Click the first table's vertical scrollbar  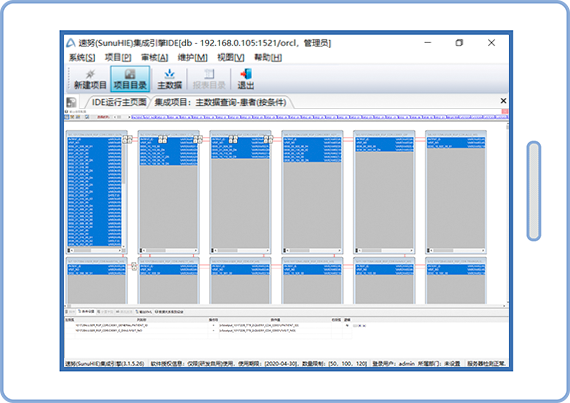(x=124, y=192)
